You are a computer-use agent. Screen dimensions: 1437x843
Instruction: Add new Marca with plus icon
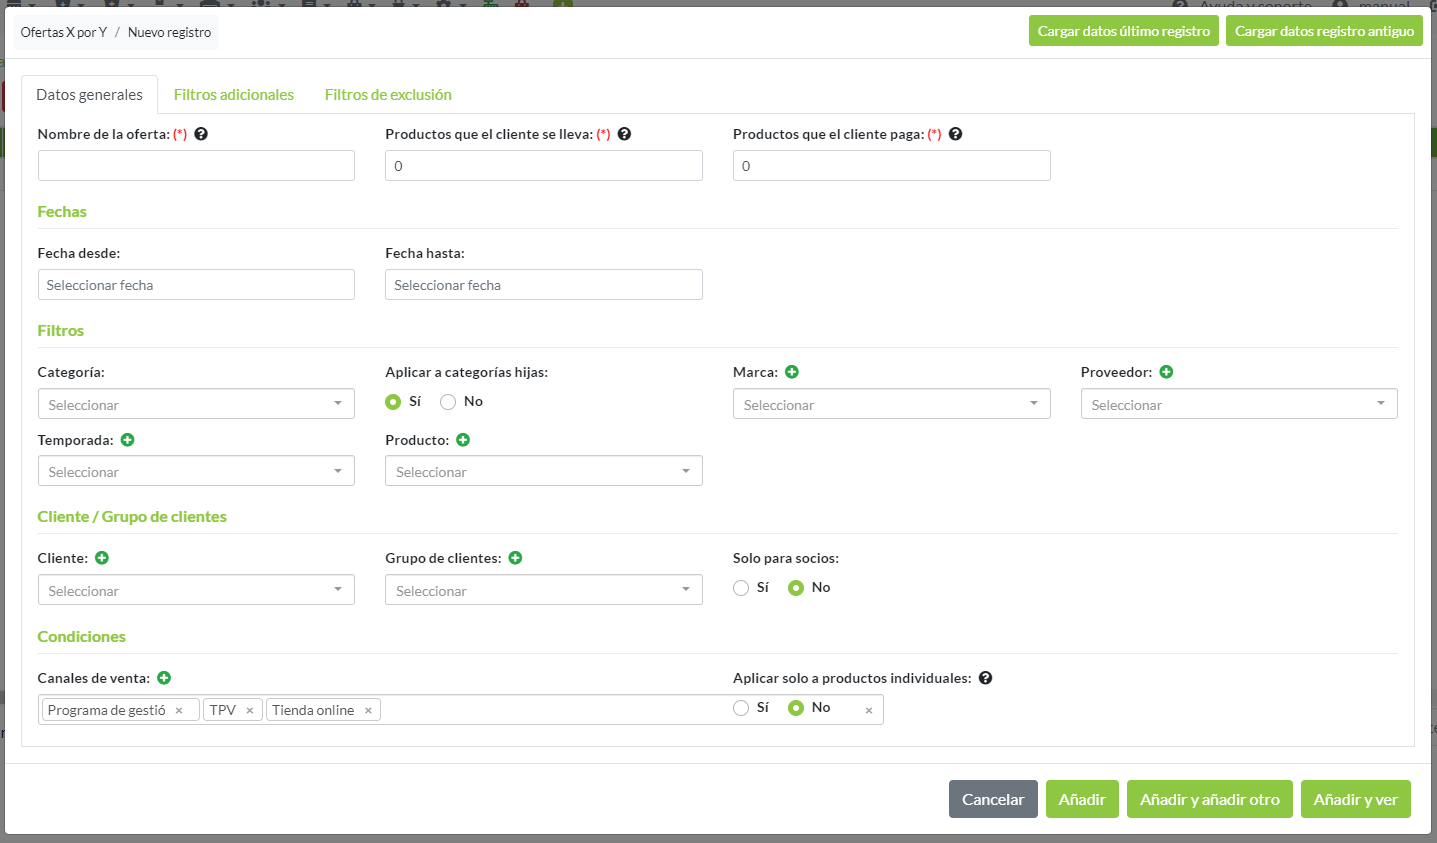tap(792, 372)
